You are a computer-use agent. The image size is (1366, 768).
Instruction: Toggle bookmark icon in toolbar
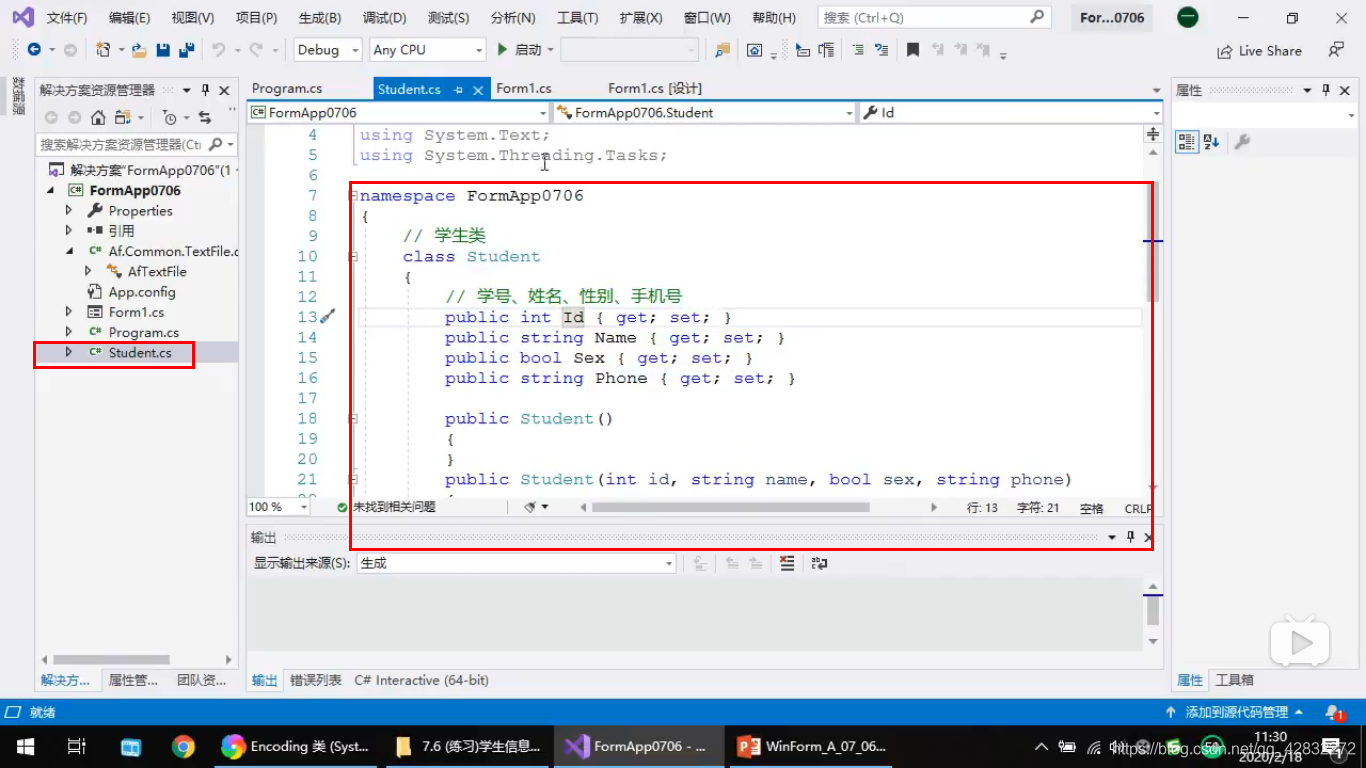click(913, 50)
